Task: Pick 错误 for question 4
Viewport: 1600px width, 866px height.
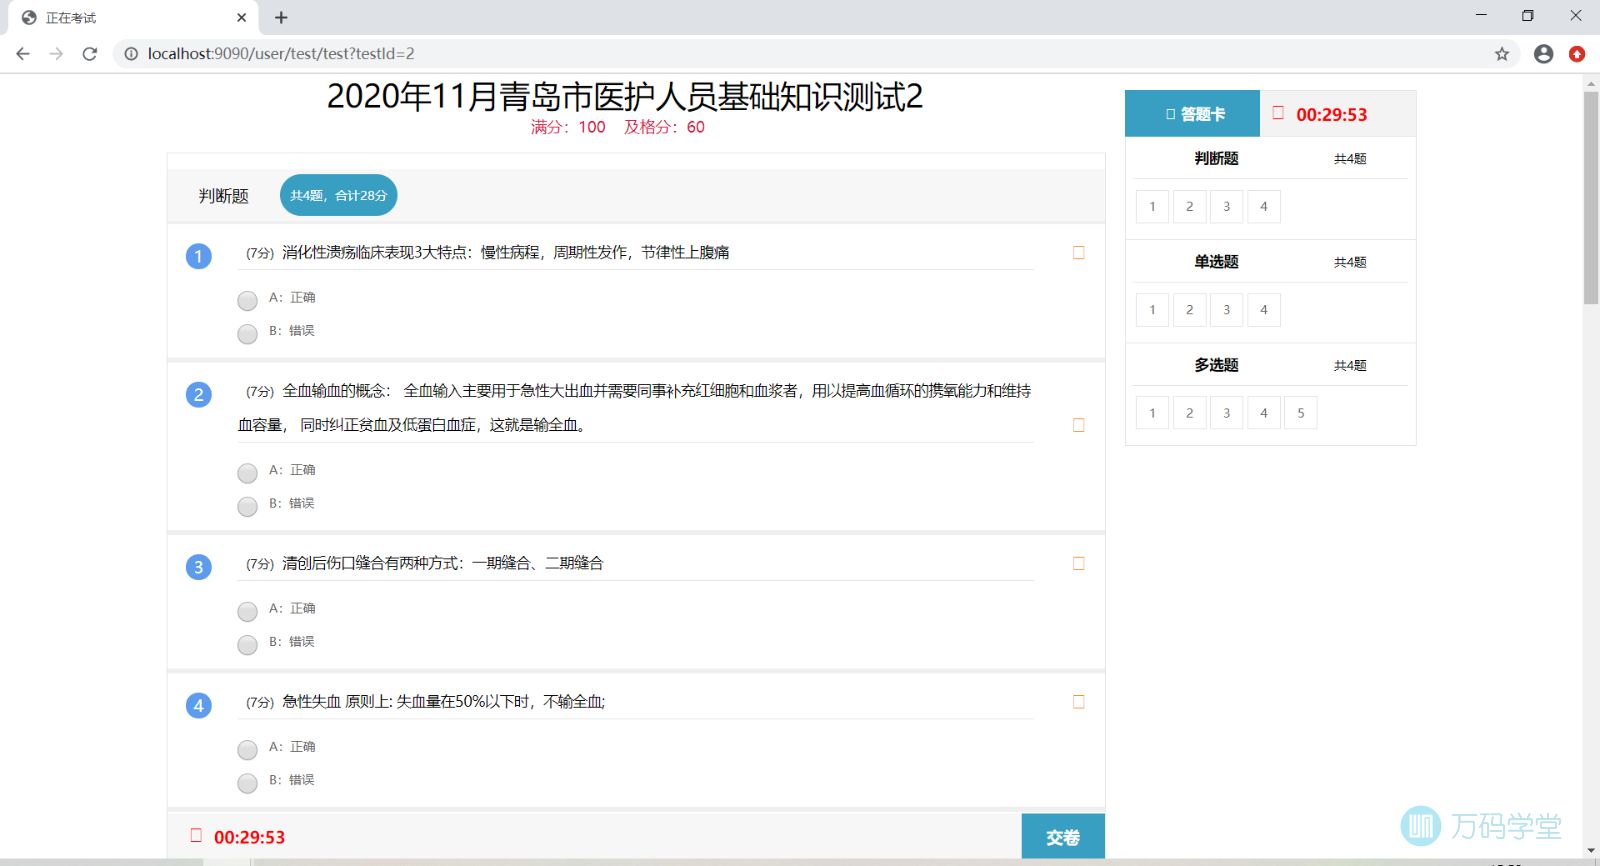Action: click(247, 783)
